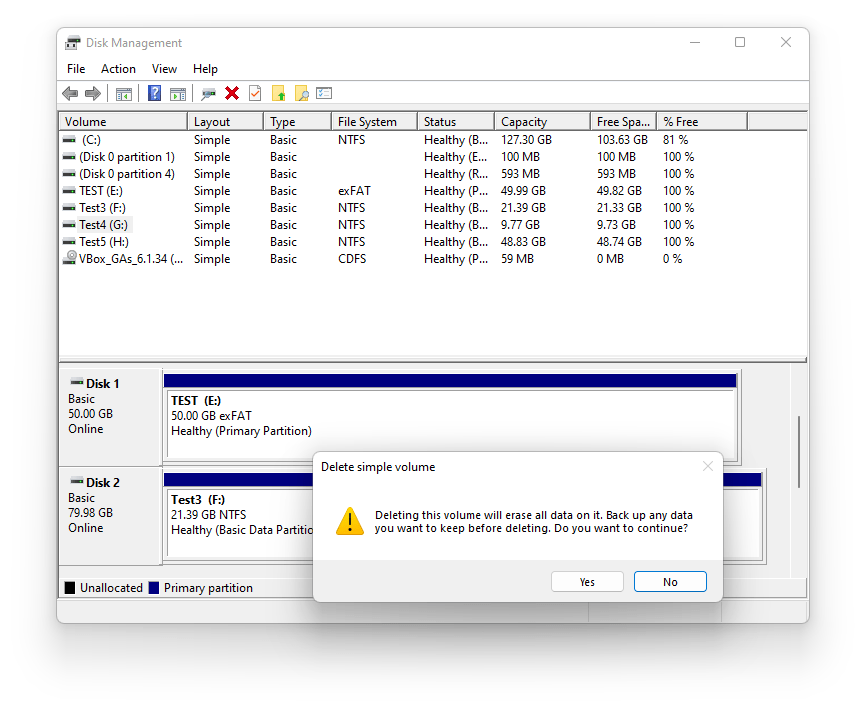865x709 pixels.
Task: Open volume properties via the checkmark document icon
Action: point(255,93)
